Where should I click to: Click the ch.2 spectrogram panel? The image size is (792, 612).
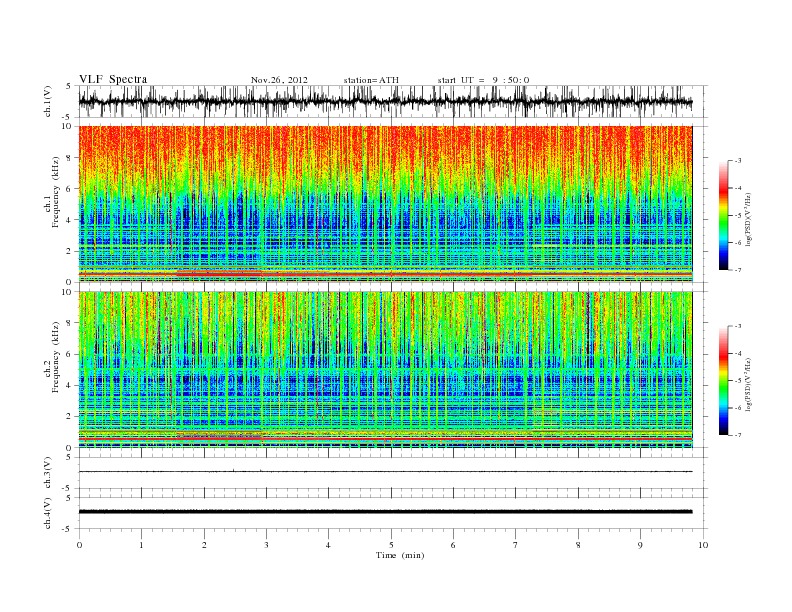385,370
